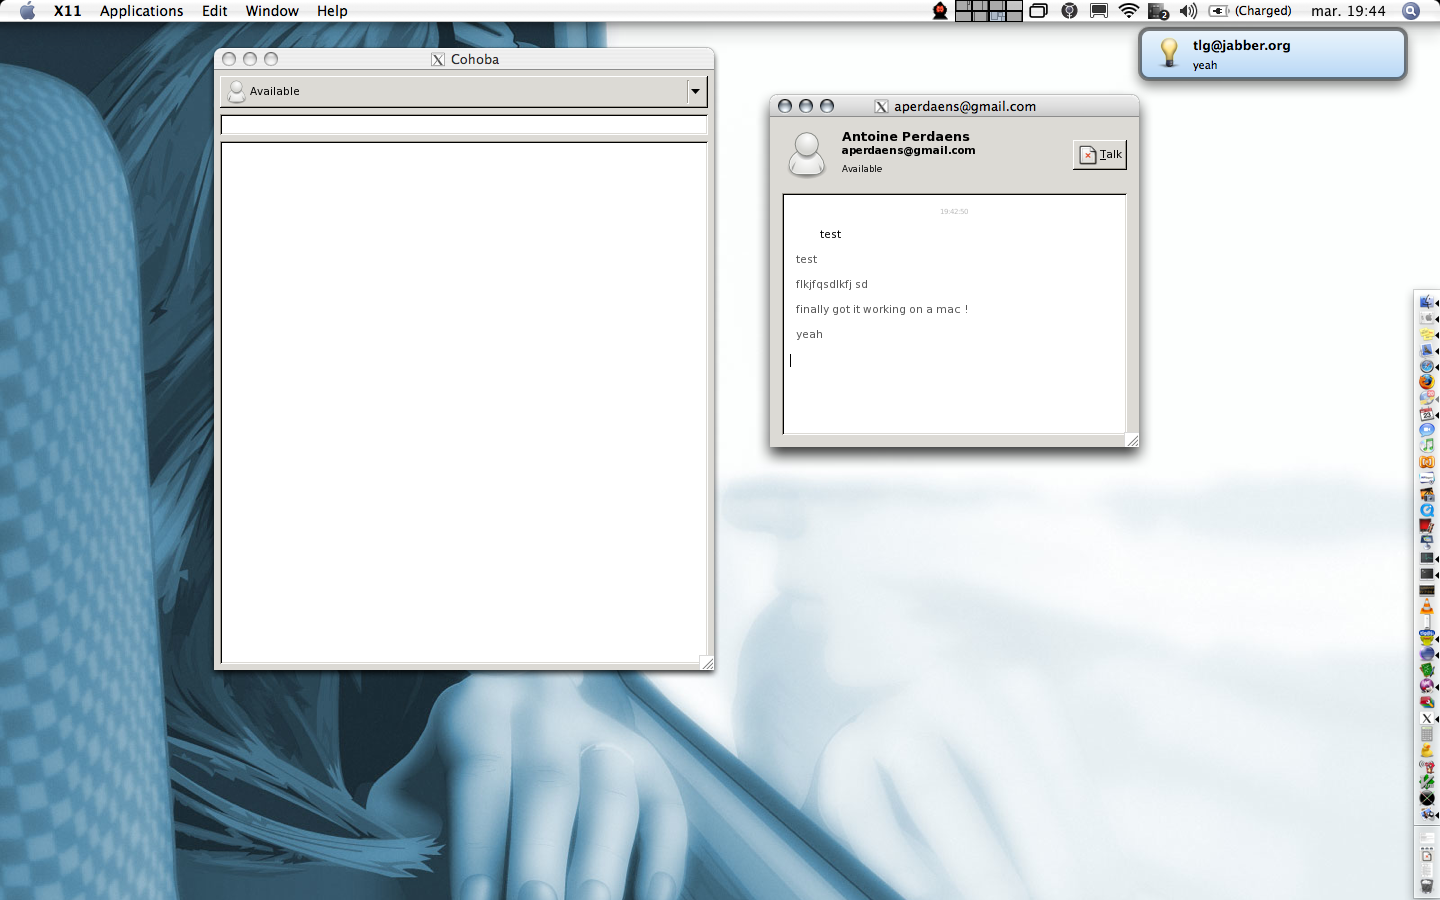1440x900 pixels.
Task: Open the Help menu
Action: coord(332,11)
